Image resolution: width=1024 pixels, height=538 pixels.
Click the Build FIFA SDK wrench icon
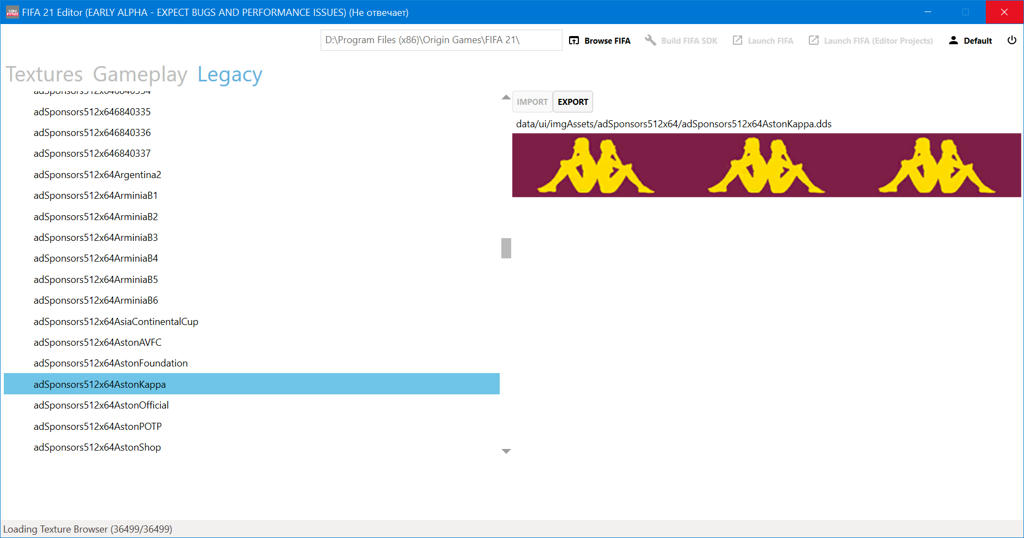[x=650, y=40]
